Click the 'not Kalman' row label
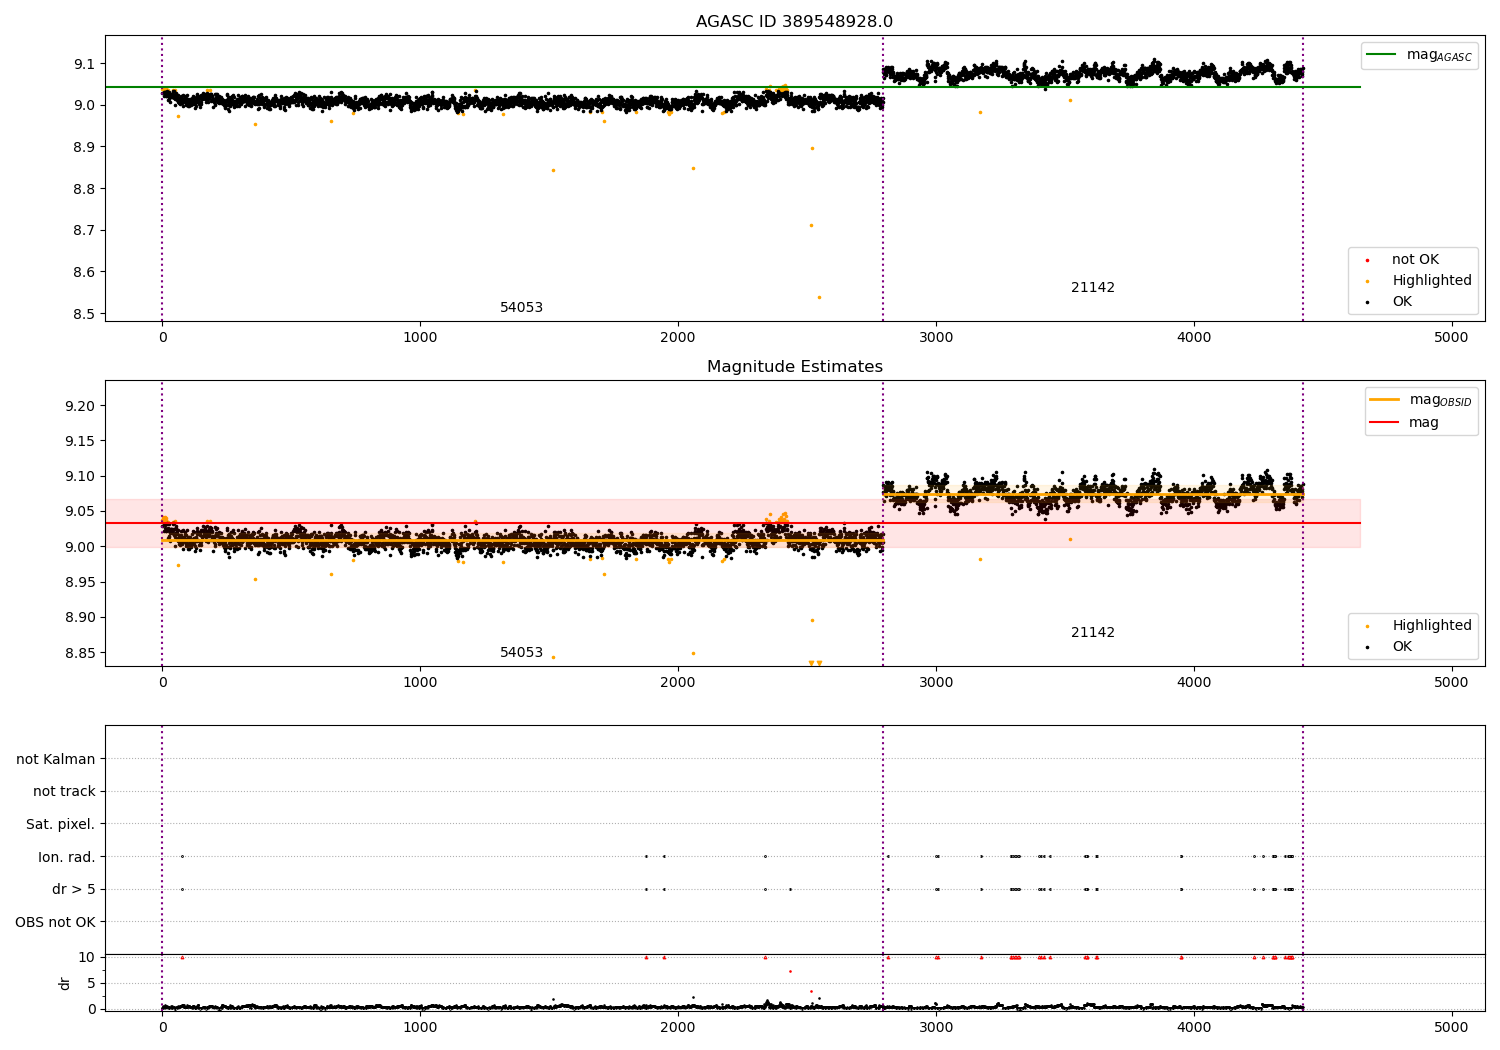This screenshot has width=1500, height=1050. coord(56,760)
